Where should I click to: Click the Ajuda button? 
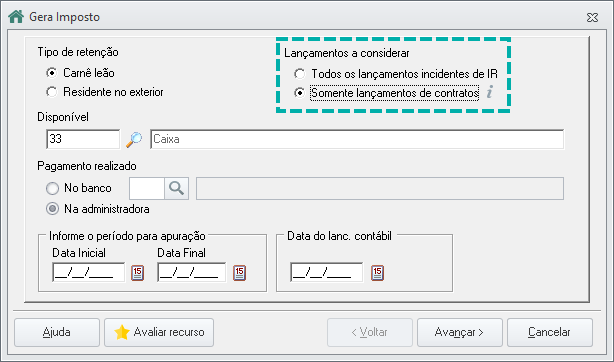point(57,332)
